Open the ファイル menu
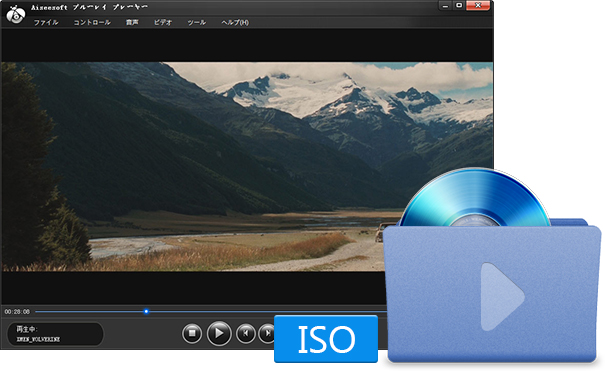The image size is (605, 371). click(x=46, y=22)
